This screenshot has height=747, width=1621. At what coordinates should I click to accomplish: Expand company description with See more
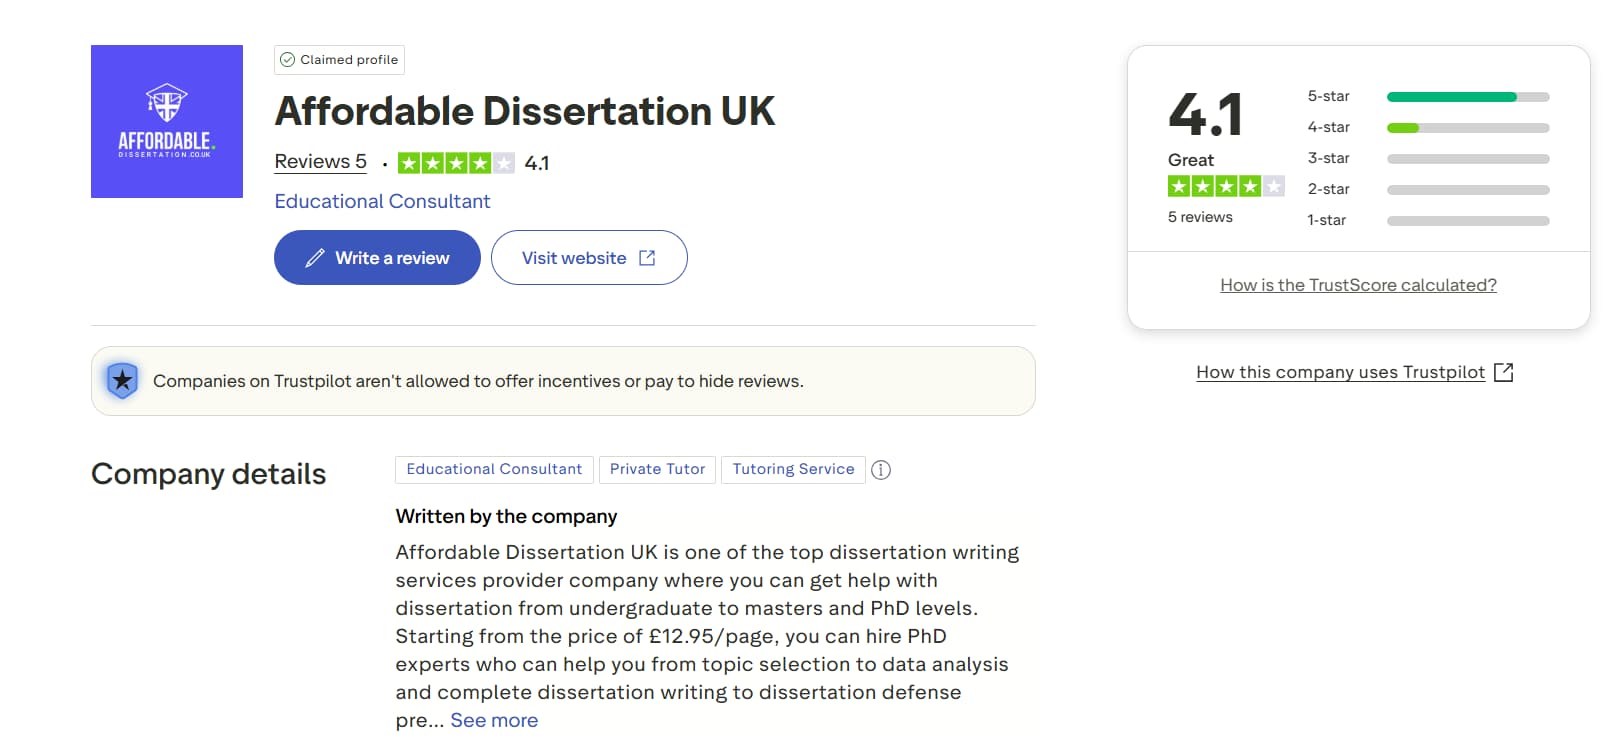[x=494, y=720]
